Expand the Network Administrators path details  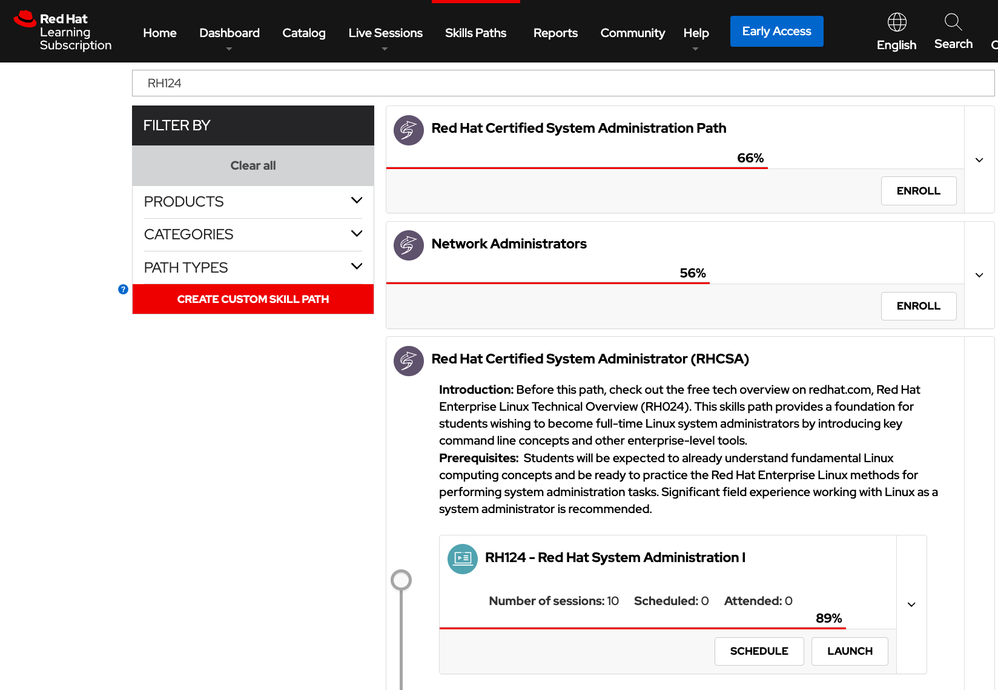point(979,275)
